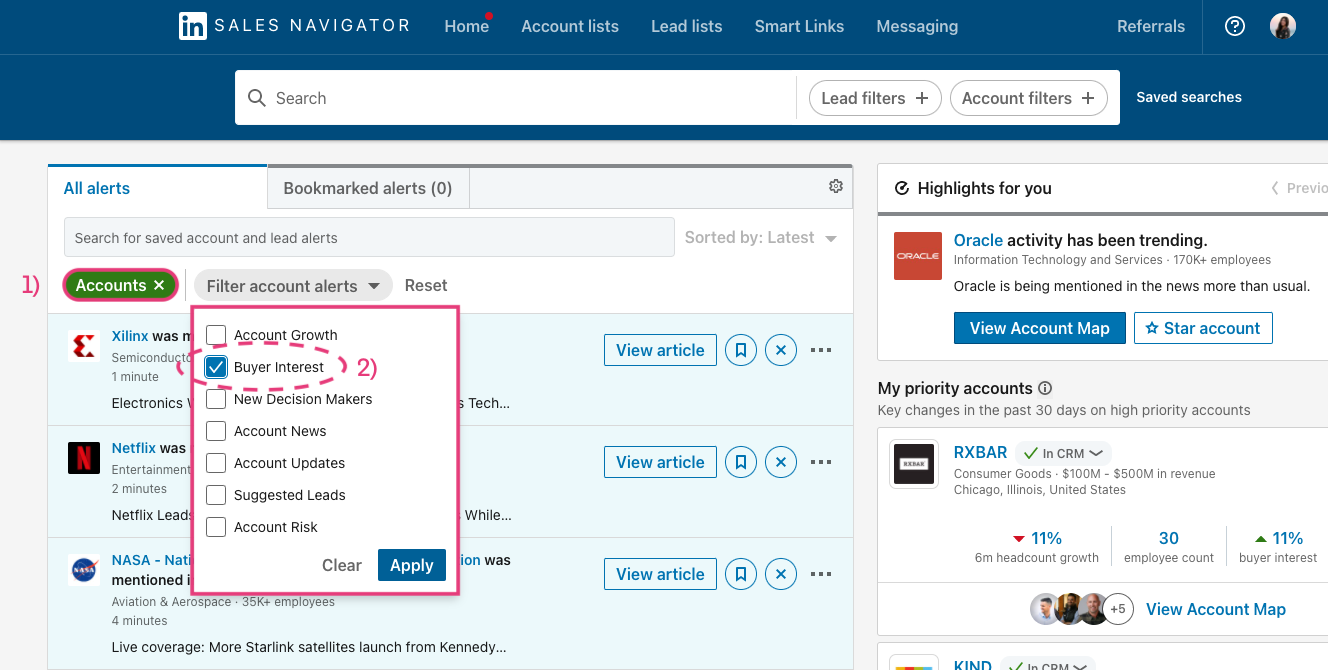Click the NASA company logo

pos(84,570)
